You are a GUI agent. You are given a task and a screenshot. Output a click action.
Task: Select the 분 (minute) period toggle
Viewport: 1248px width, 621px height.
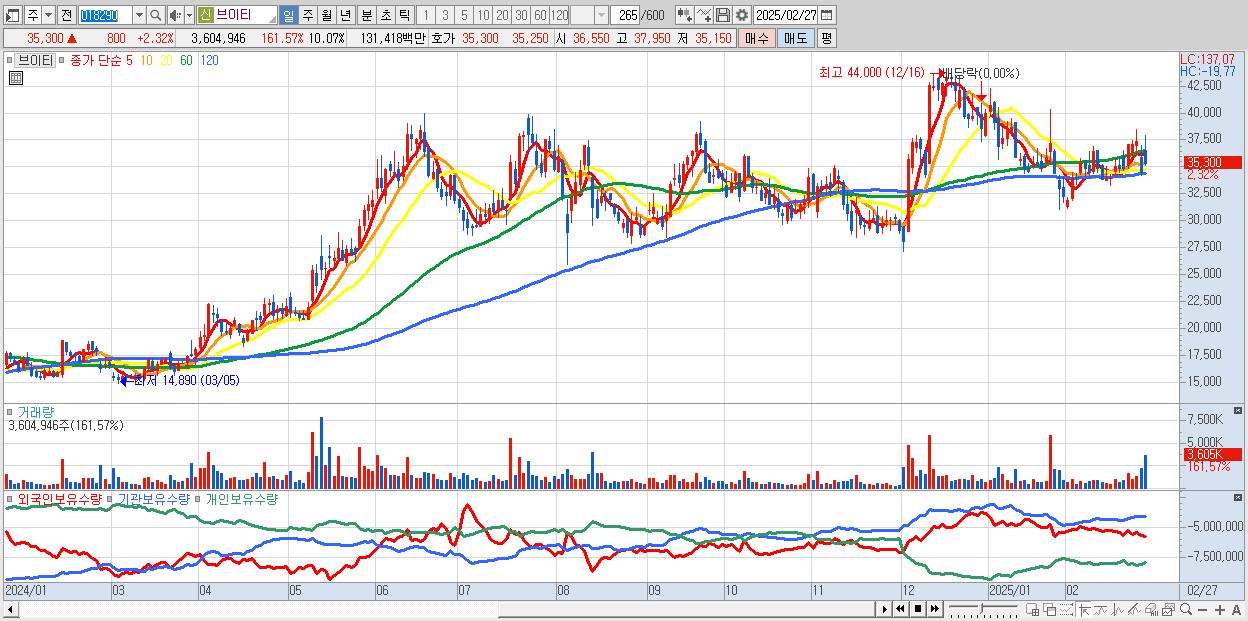click(x=366, y=15)
